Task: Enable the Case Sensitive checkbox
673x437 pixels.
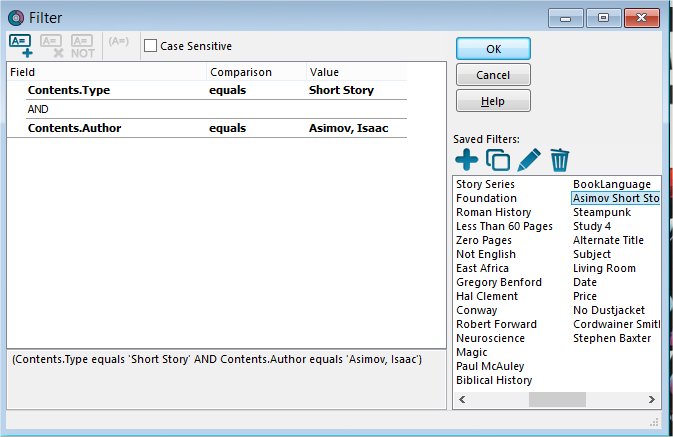Action: 150,46
